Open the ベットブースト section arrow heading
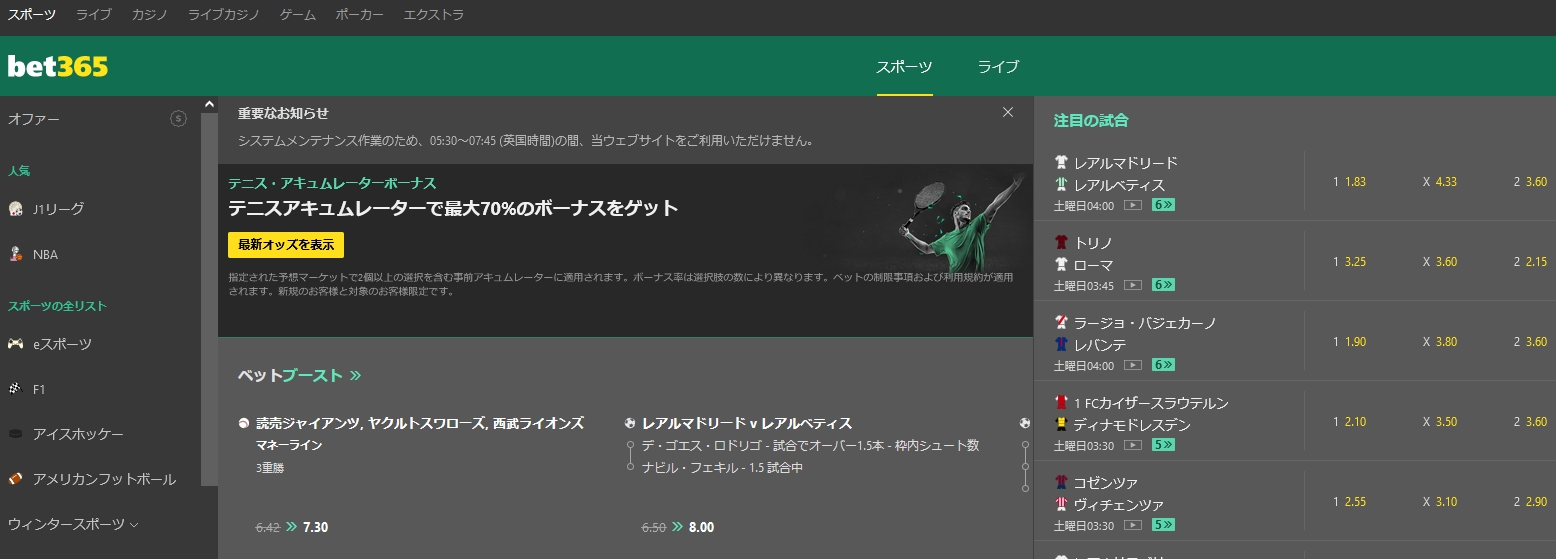Viewport: 1556px width, 559px height. pos(299,376)
